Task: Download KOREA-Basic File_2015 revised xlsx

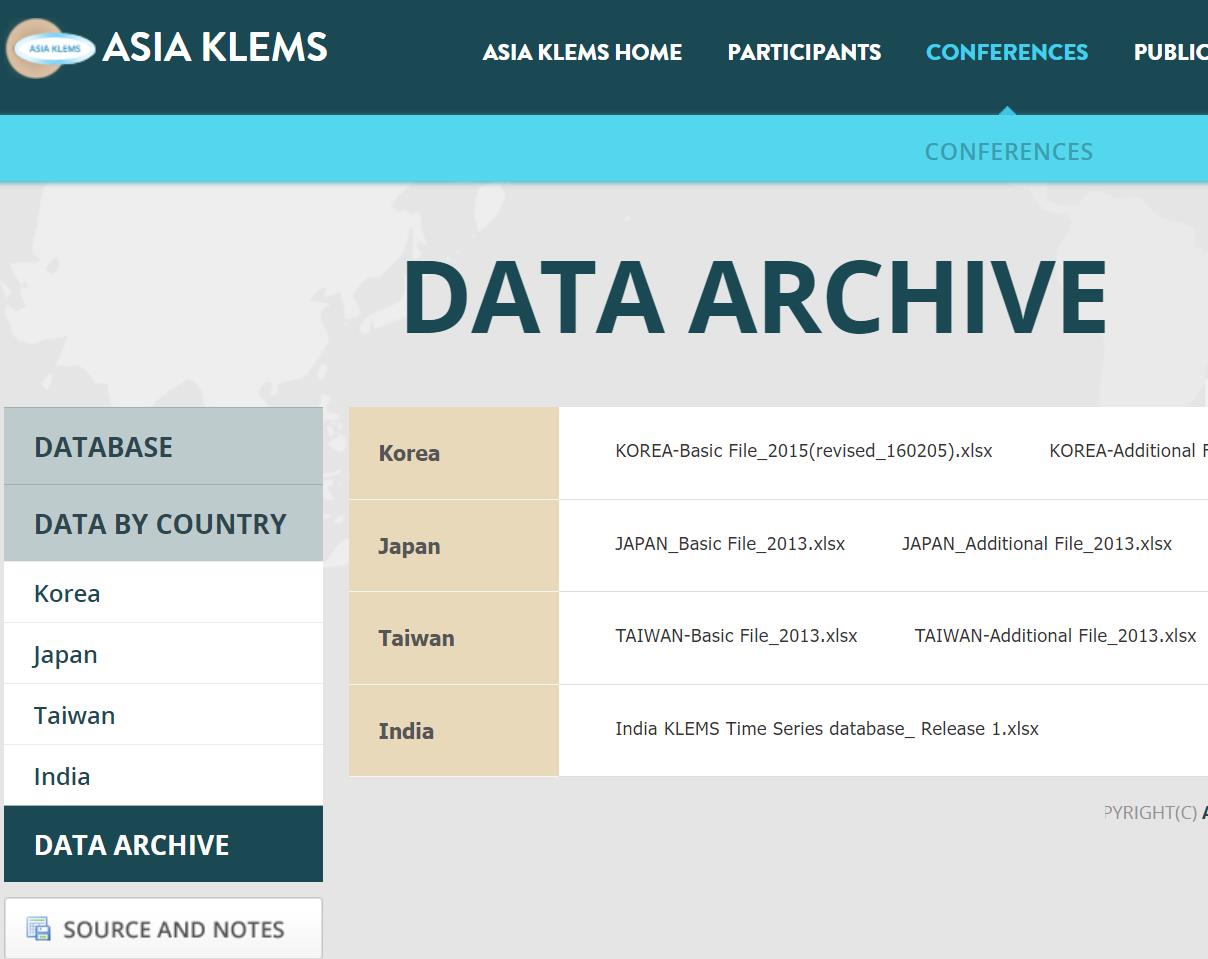Action: [803, 451]
